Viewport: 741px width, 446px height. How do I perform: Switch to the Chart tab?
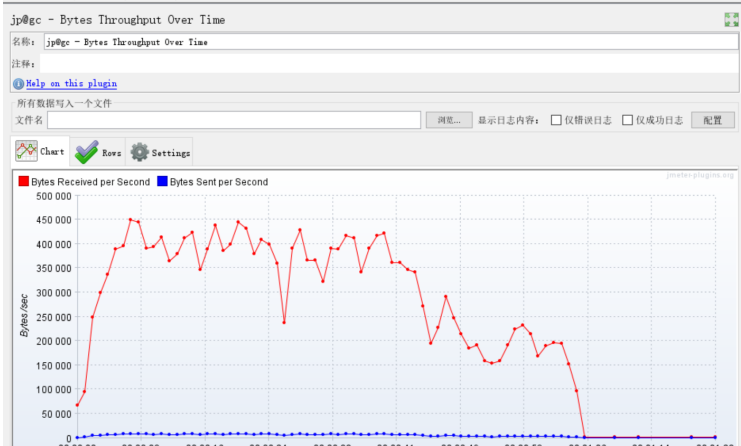[40, 151]
